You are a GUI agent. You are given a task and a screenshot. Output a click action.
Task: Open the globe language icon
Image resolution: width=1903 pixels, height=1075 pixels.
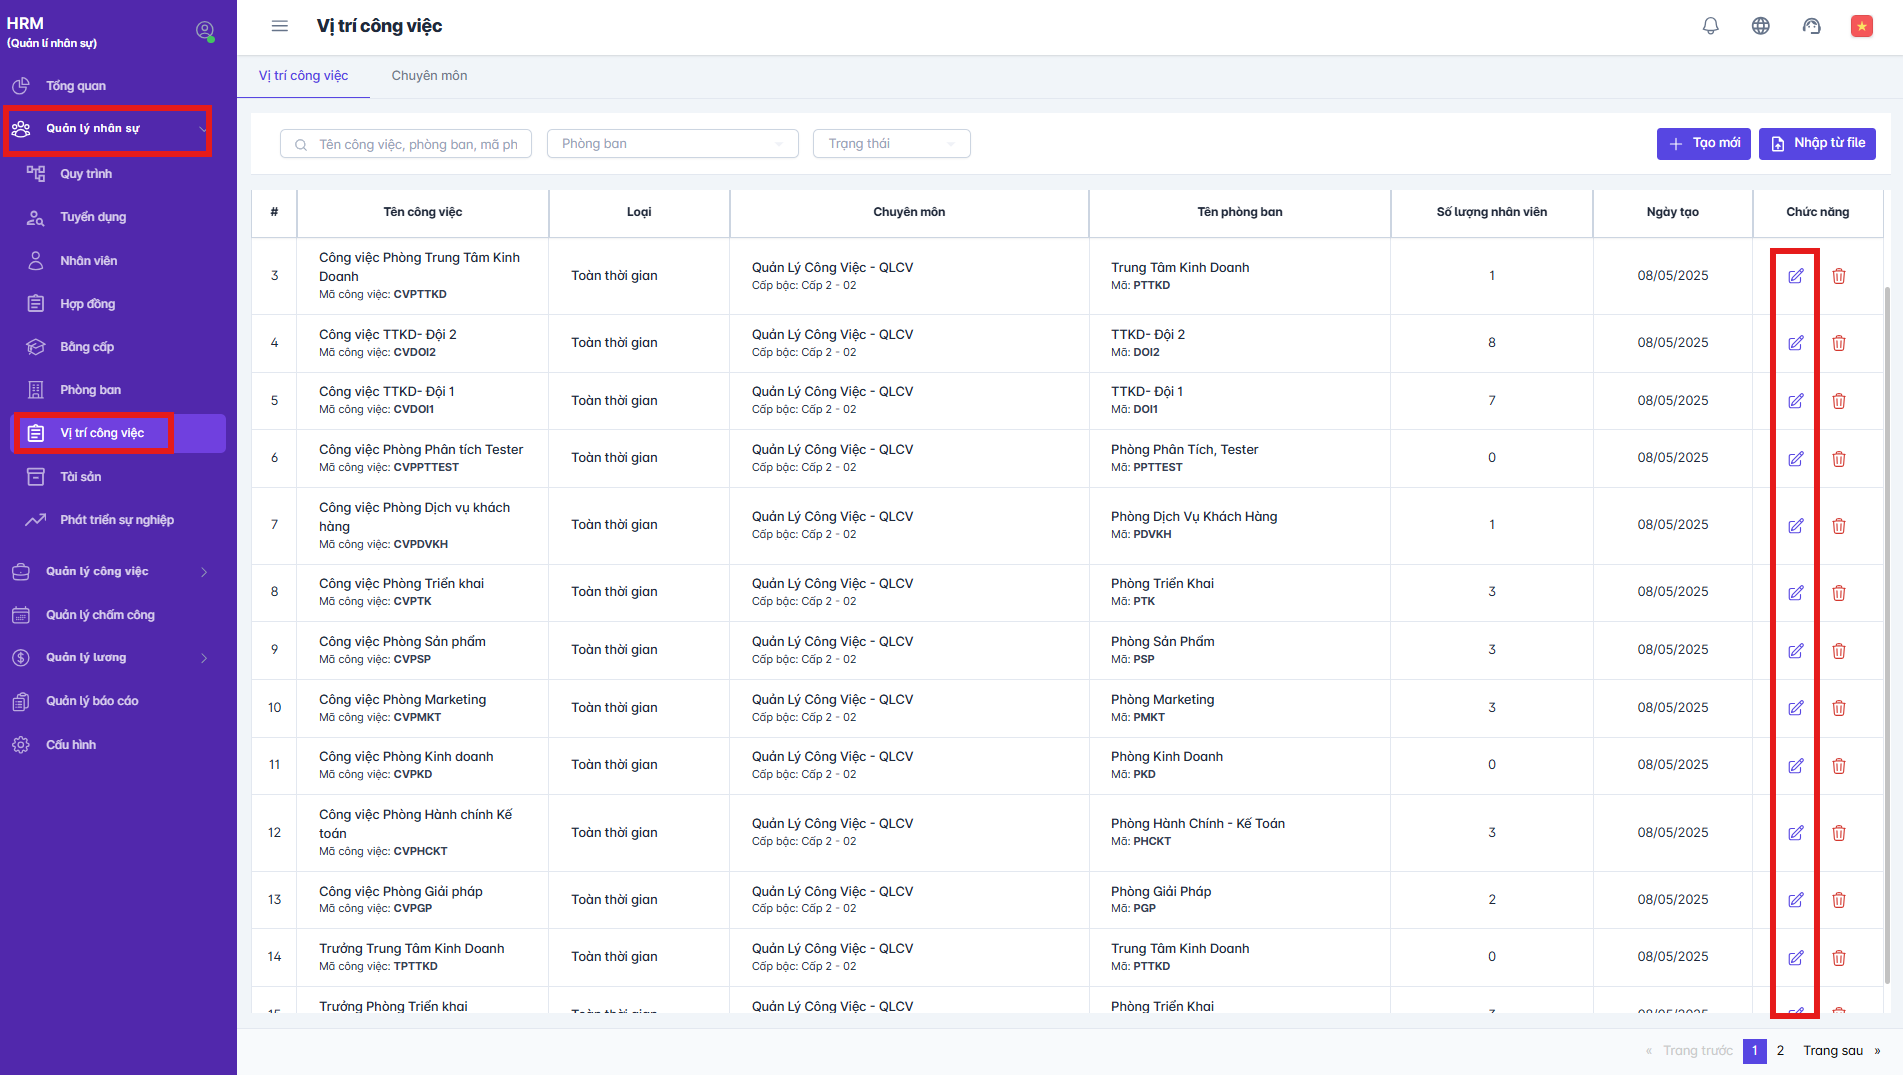[x=1760, y=26]
